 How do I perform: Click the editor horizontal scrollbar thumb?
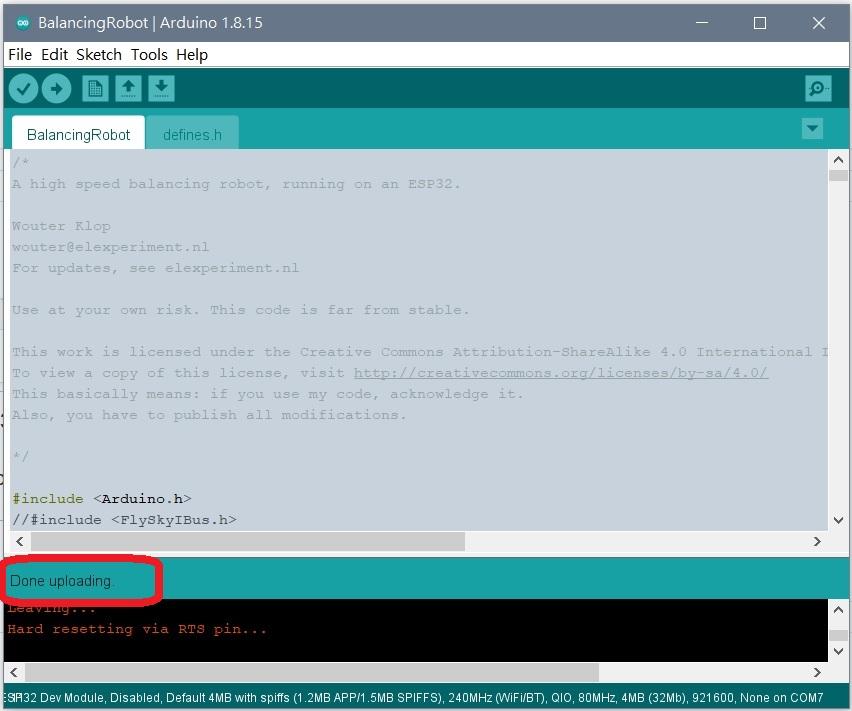[248, 542]
